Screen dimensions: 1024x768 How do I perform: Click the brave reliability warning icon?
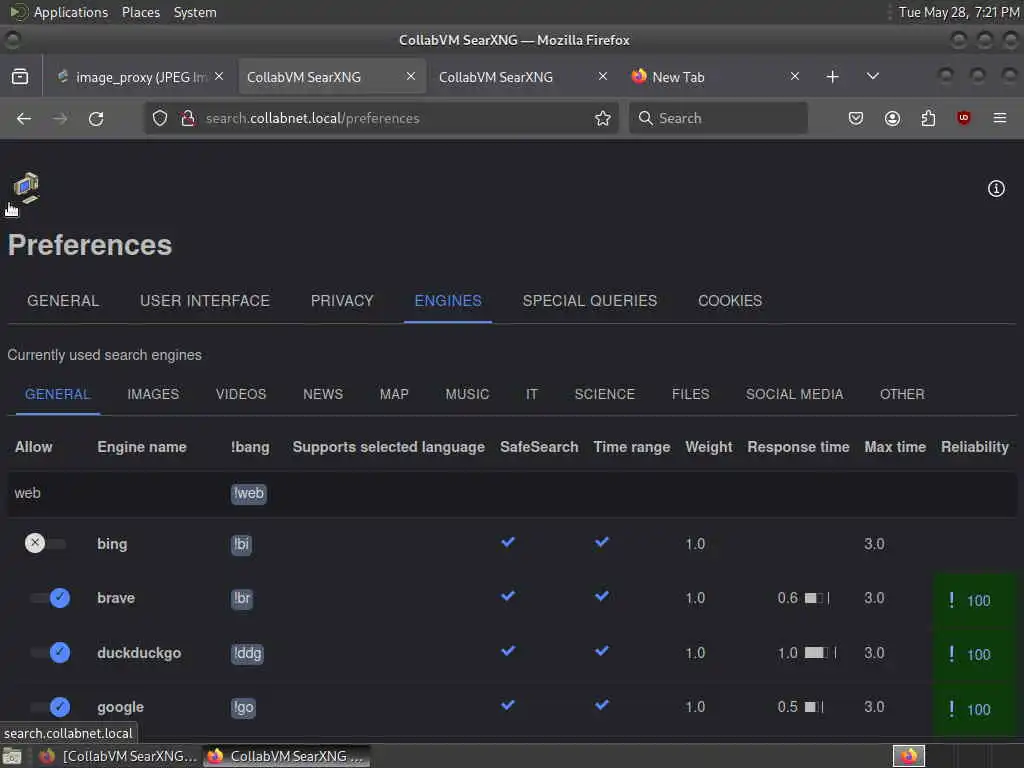(951, 600)
